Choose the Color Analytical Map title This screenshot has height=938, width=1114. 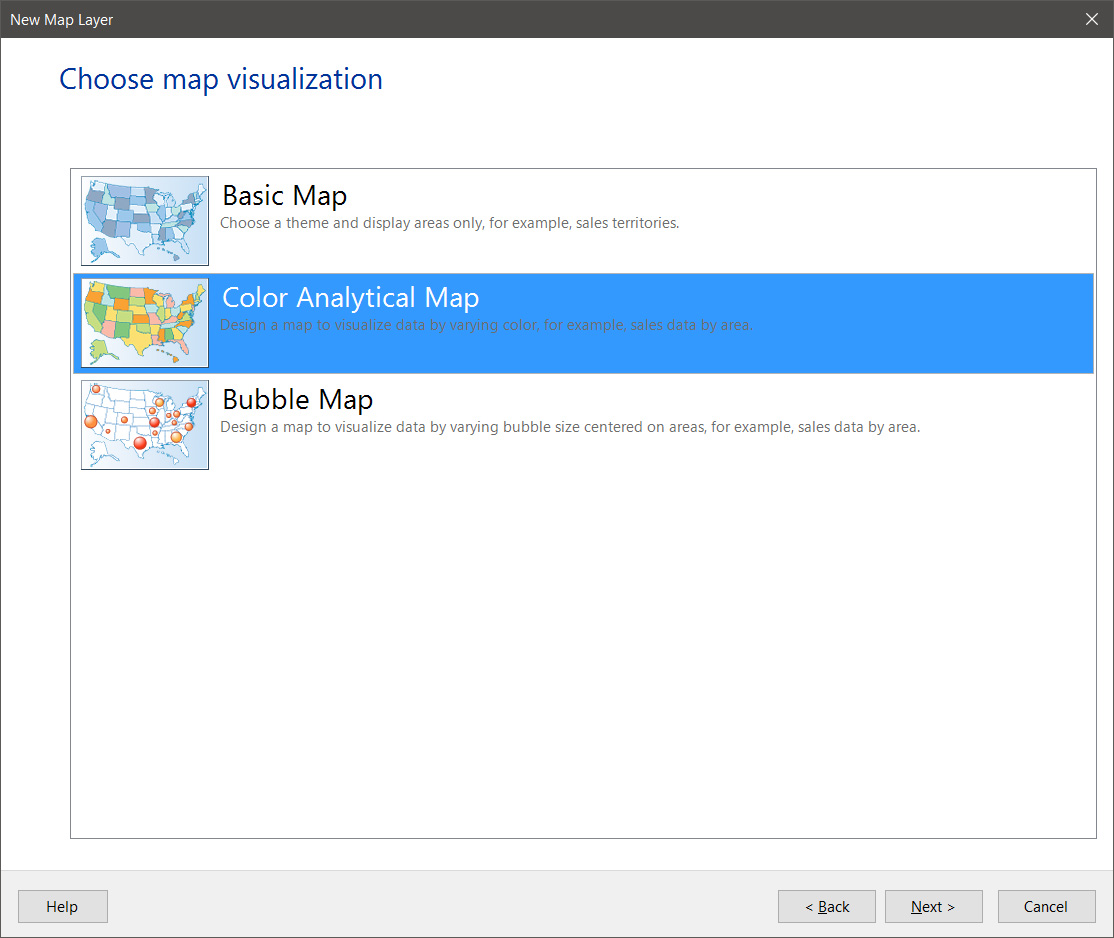[350, 297]
